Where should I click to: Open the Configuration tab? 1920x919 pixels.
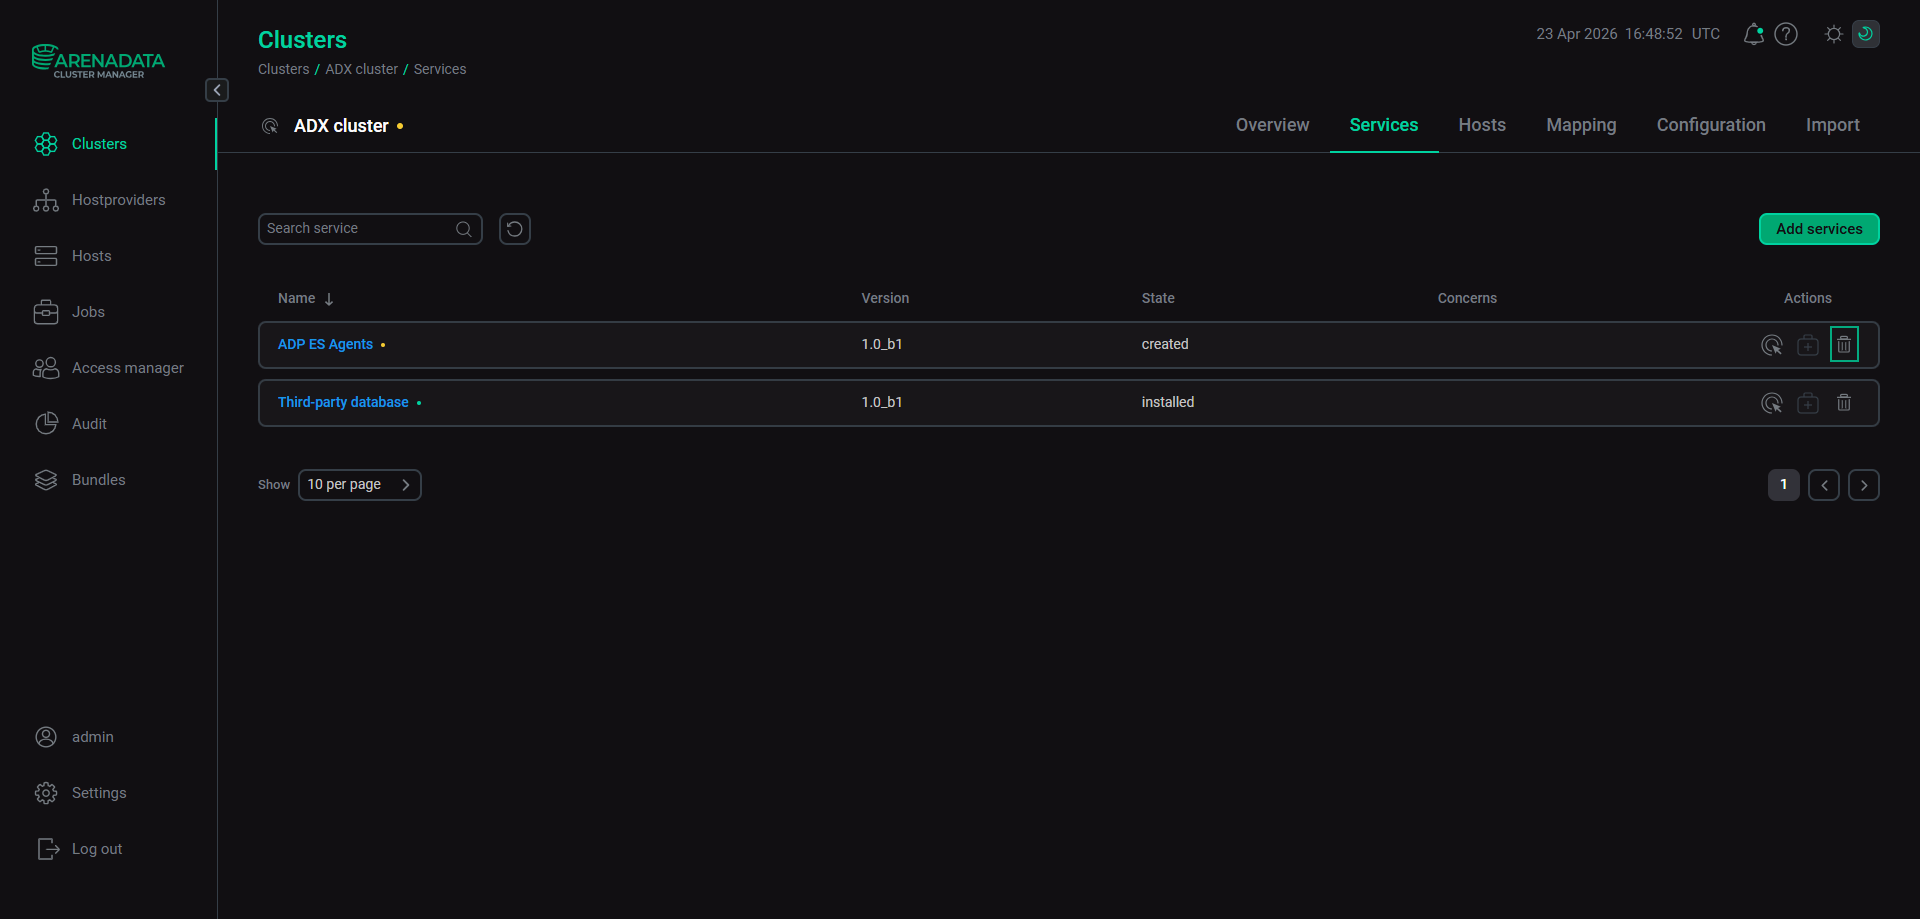coord(1711,125)
